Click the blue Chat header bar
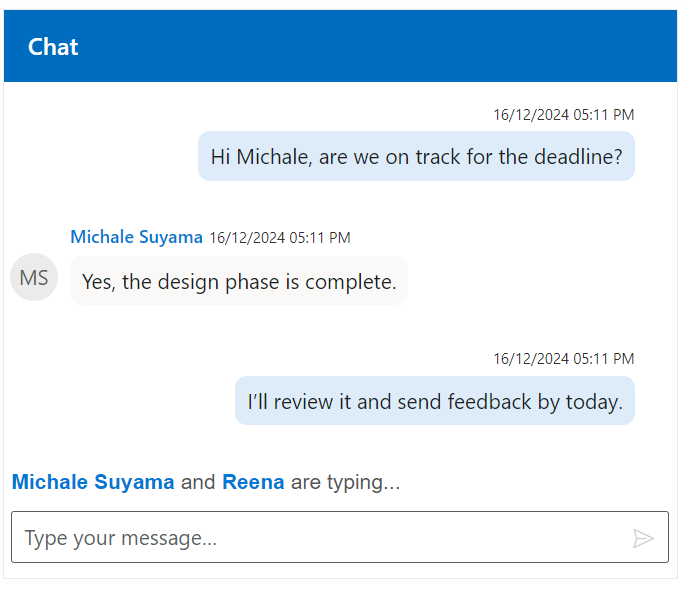 tap(400, 47)
